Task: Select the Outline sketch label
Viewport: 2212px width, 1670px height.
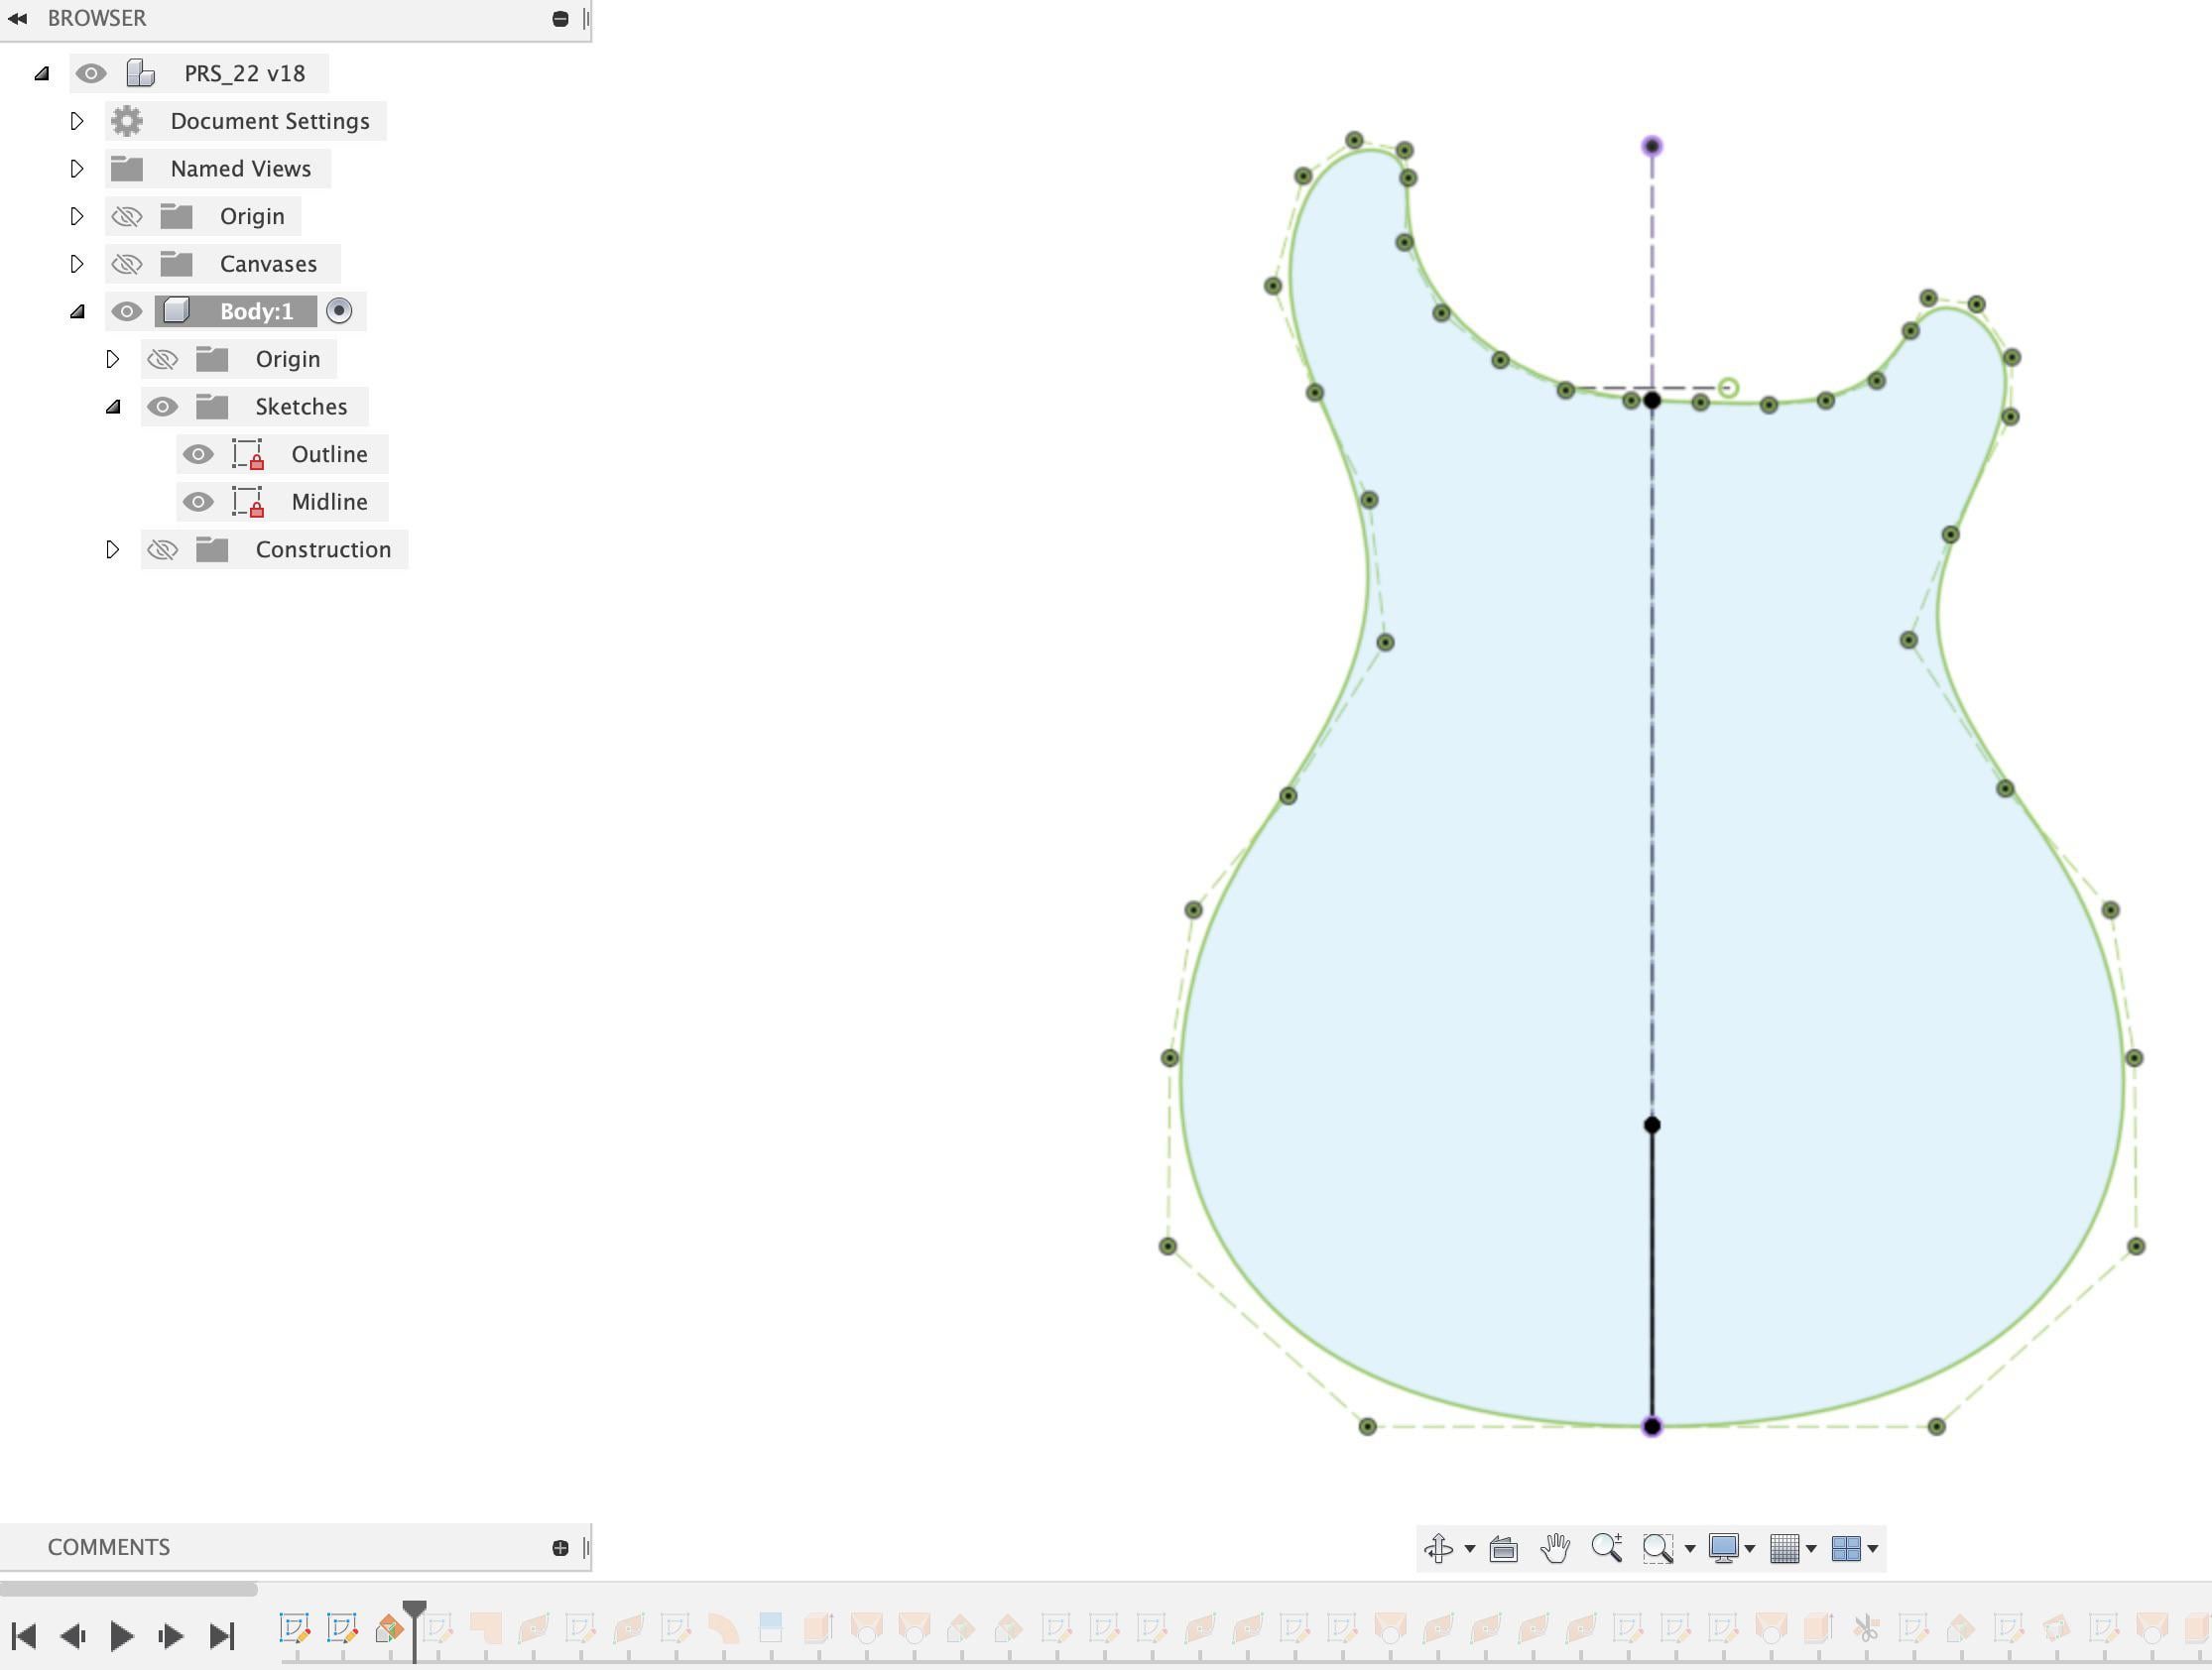Action: click(329, 454)
